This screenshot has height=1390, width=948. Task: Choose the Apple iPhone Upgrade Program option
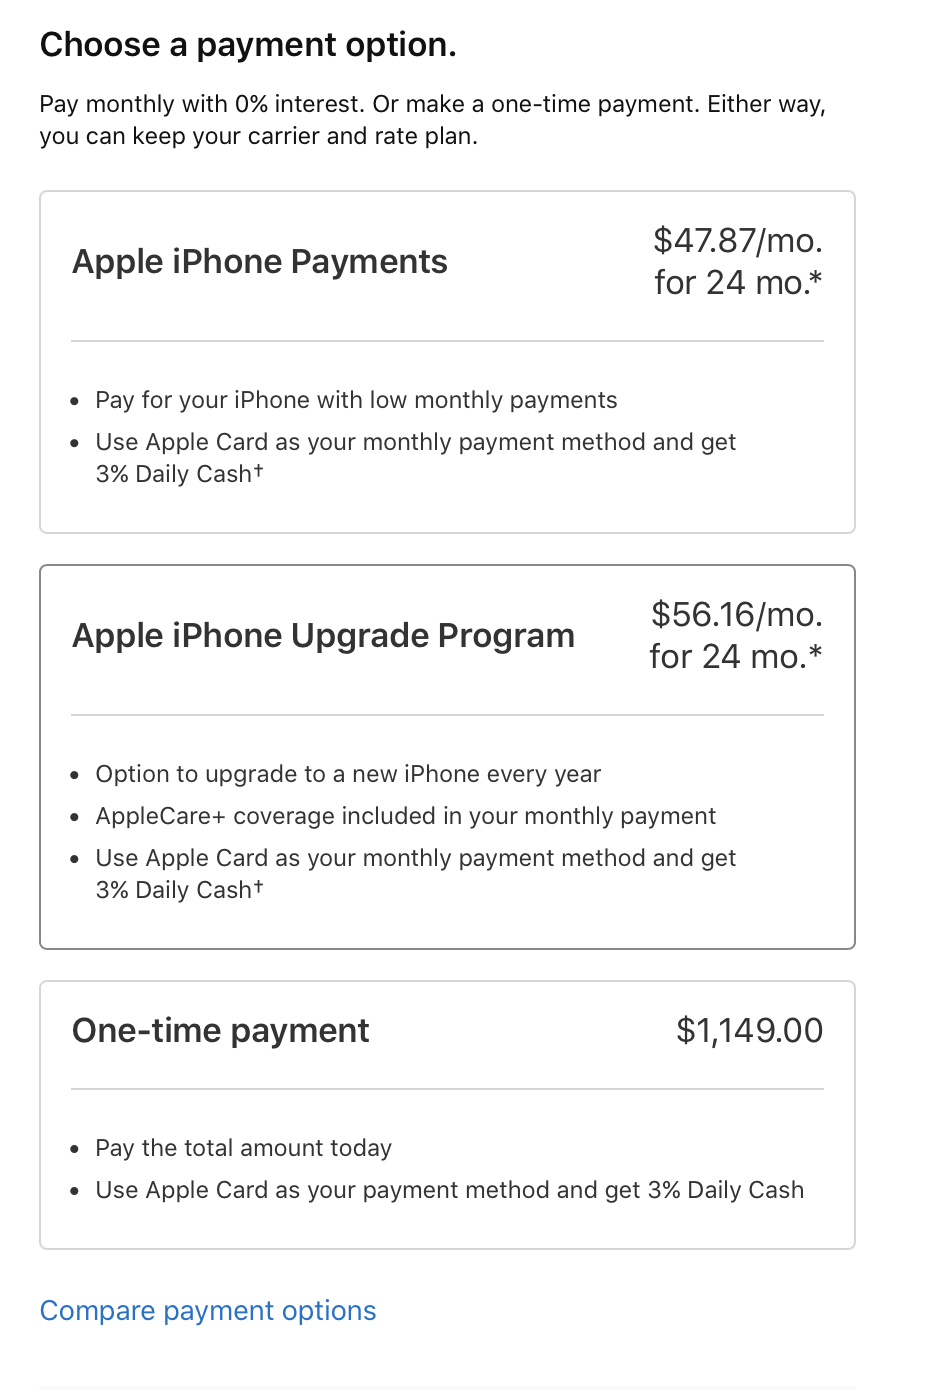pos(323,636)
